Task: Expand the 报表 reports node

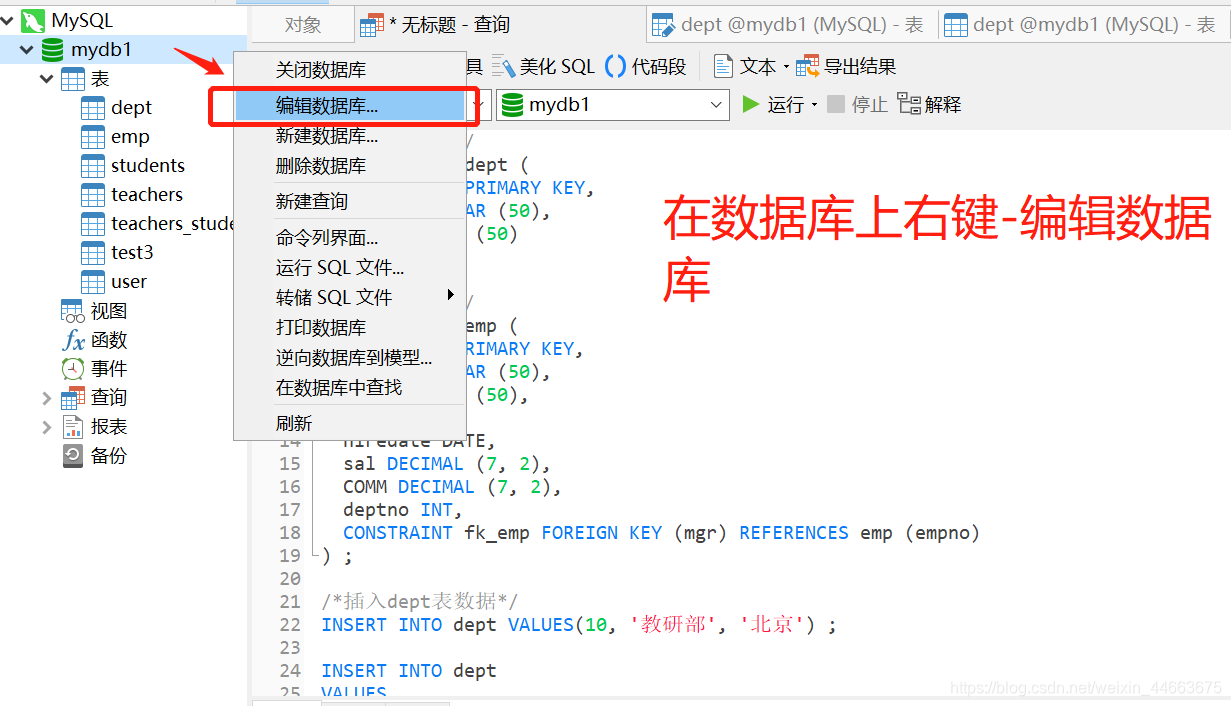Action: (x=47, y=427)
